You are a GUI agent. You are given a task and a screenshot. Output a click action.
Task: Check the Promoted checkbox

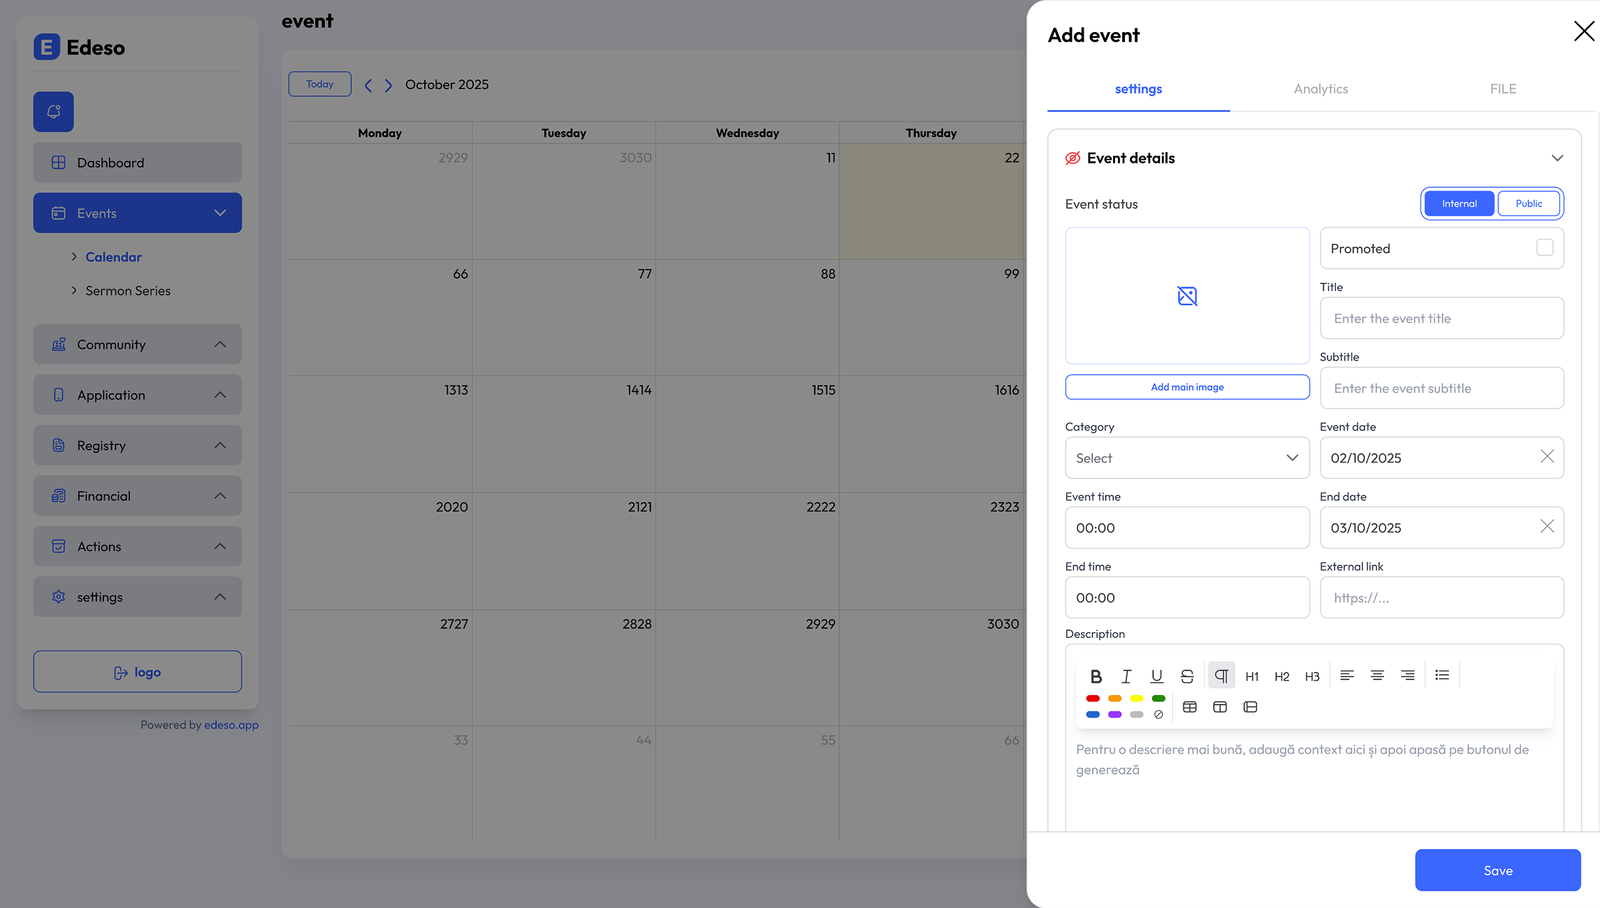1544,248
